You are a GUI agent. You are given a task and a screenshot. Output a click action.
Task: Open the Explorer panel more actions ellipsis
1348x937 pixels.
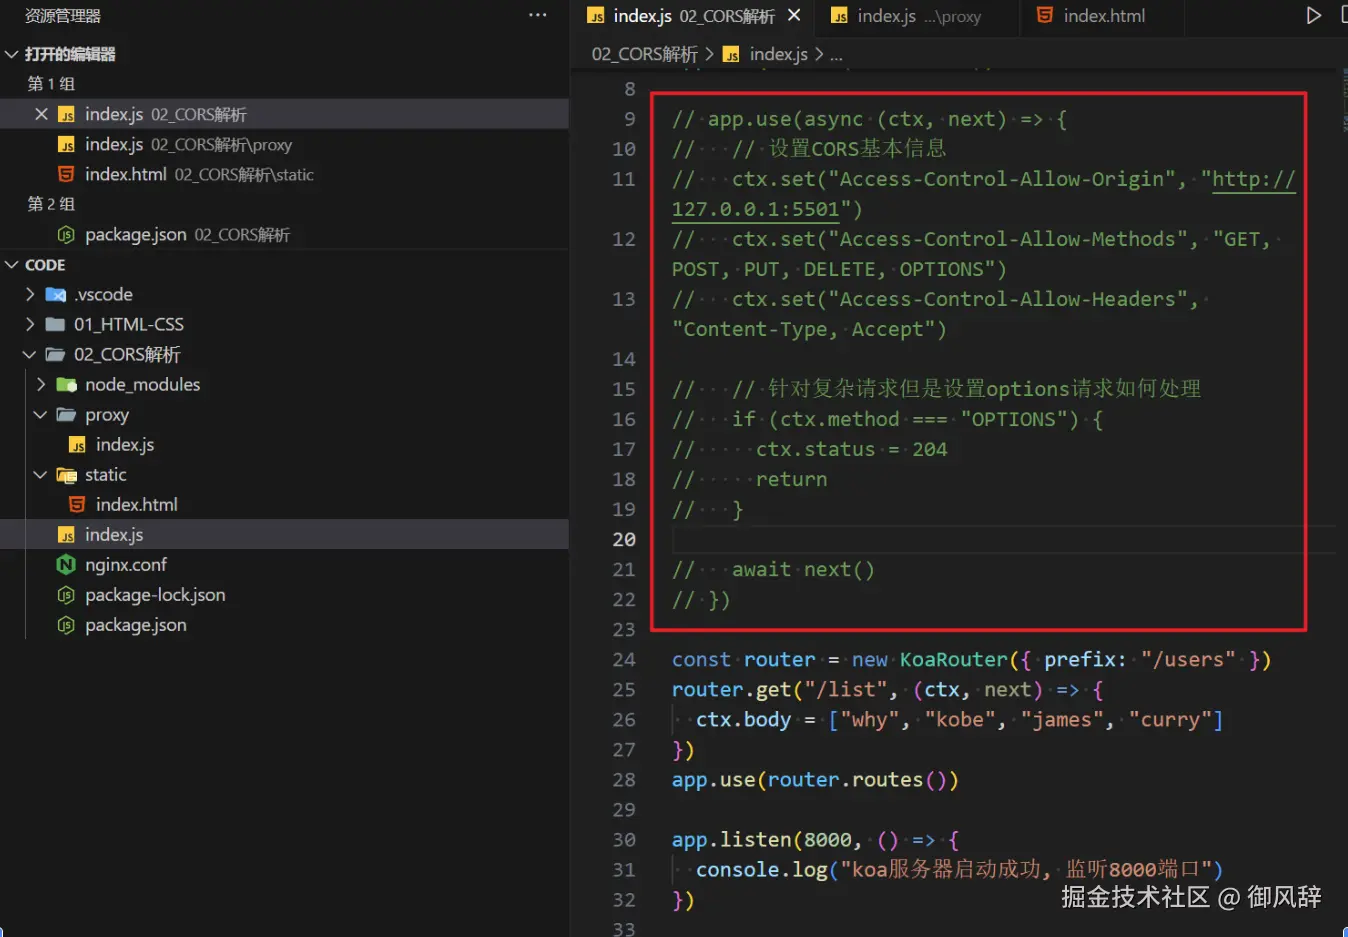pyautogui.click(x=537, y=15)
